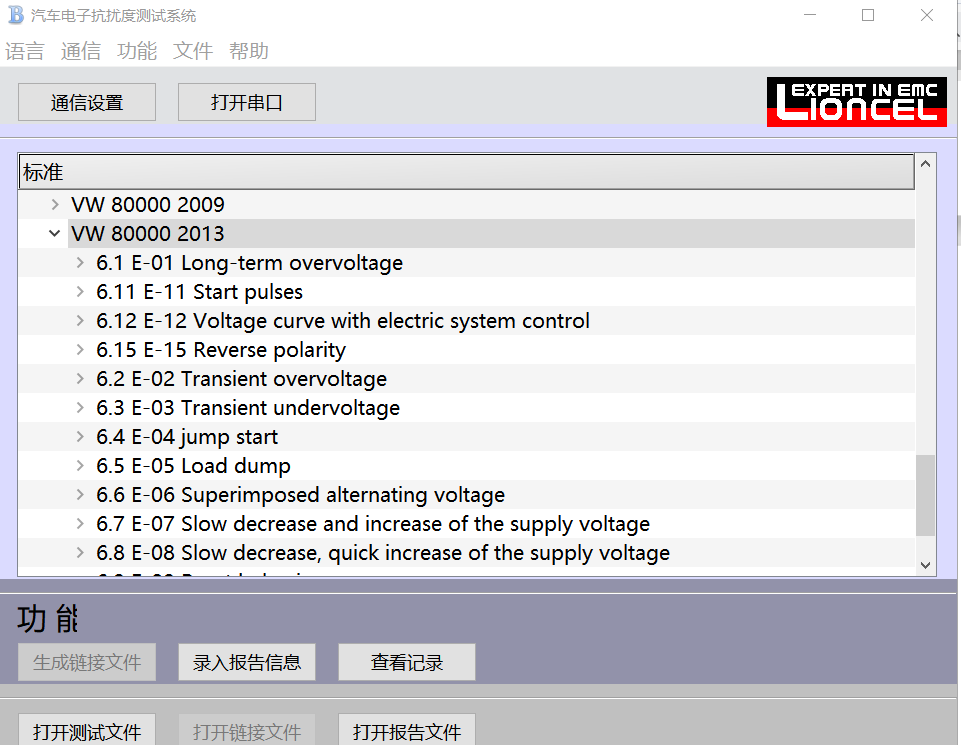The height and width of the screenshot is (745, 961).
Task: Click the tree list scroll-down arrow
Action: click(x=925, y=565)
